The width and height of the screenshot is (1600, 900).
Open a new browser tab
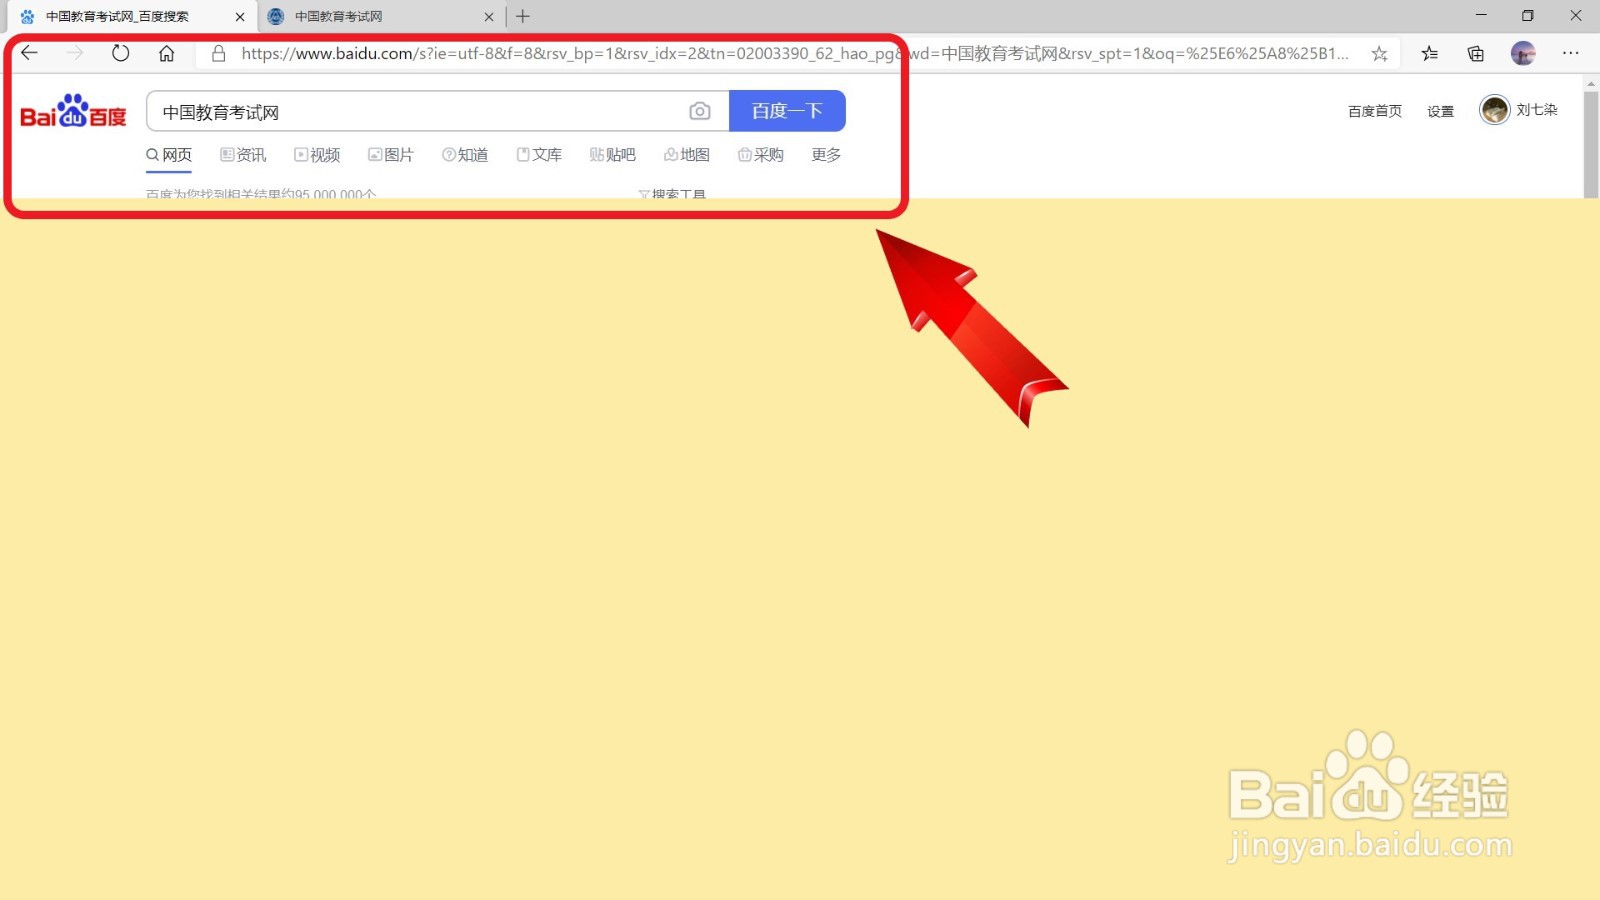coord(522,16)
